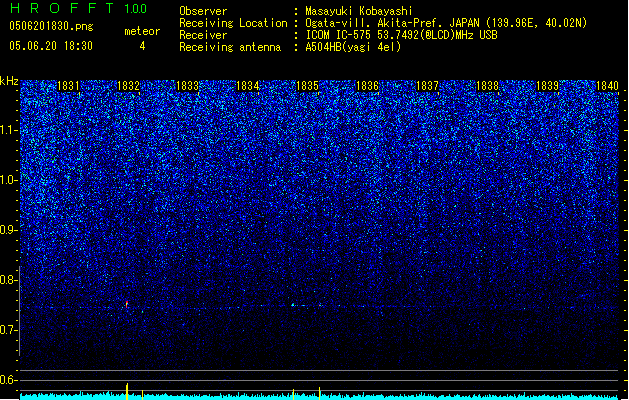This screenshot has width=629, height=400.
Task: Click the 1839 time marker
Action: coord(547,86)
